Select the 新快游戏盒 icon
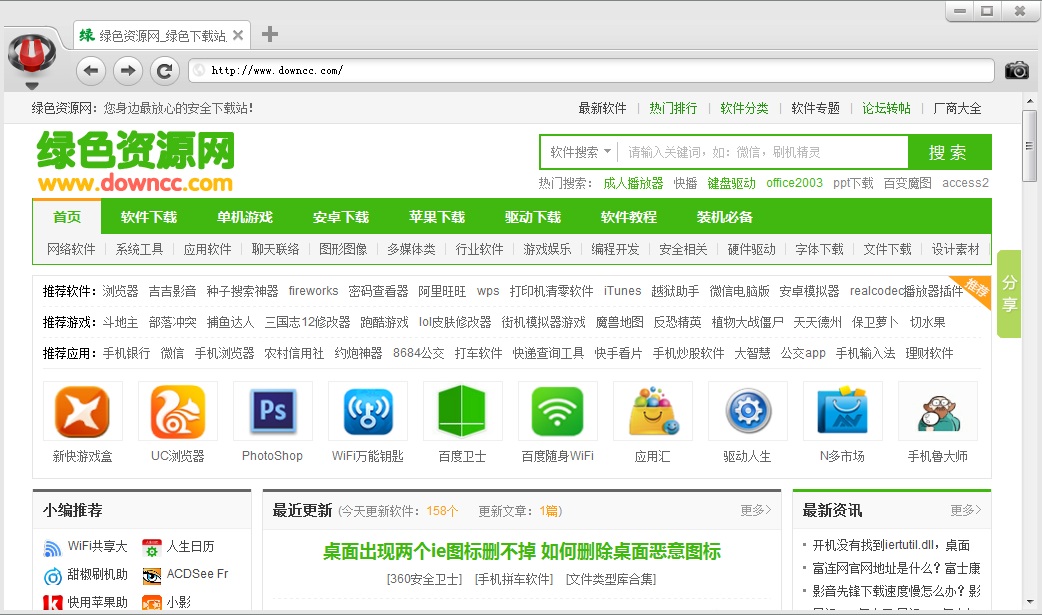 [82, 411]
